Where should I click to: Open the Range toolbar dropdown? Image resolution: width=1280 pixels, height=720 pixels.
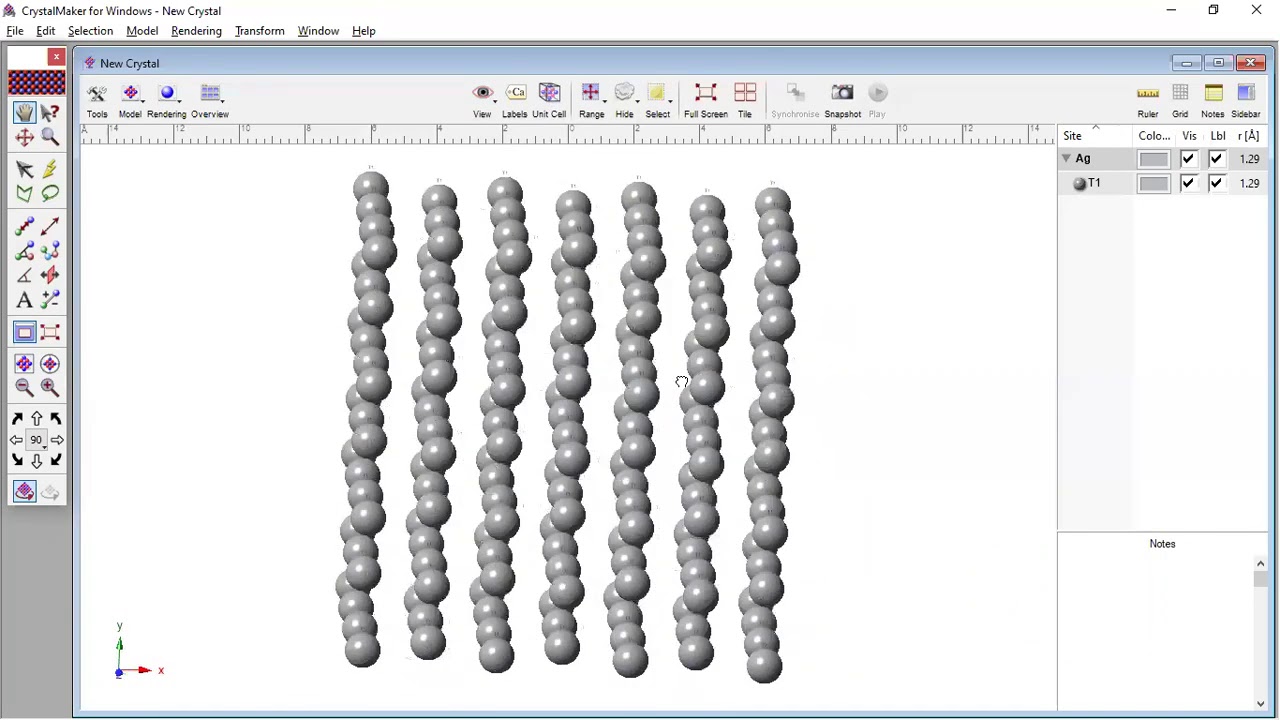(x=591, y=101)
